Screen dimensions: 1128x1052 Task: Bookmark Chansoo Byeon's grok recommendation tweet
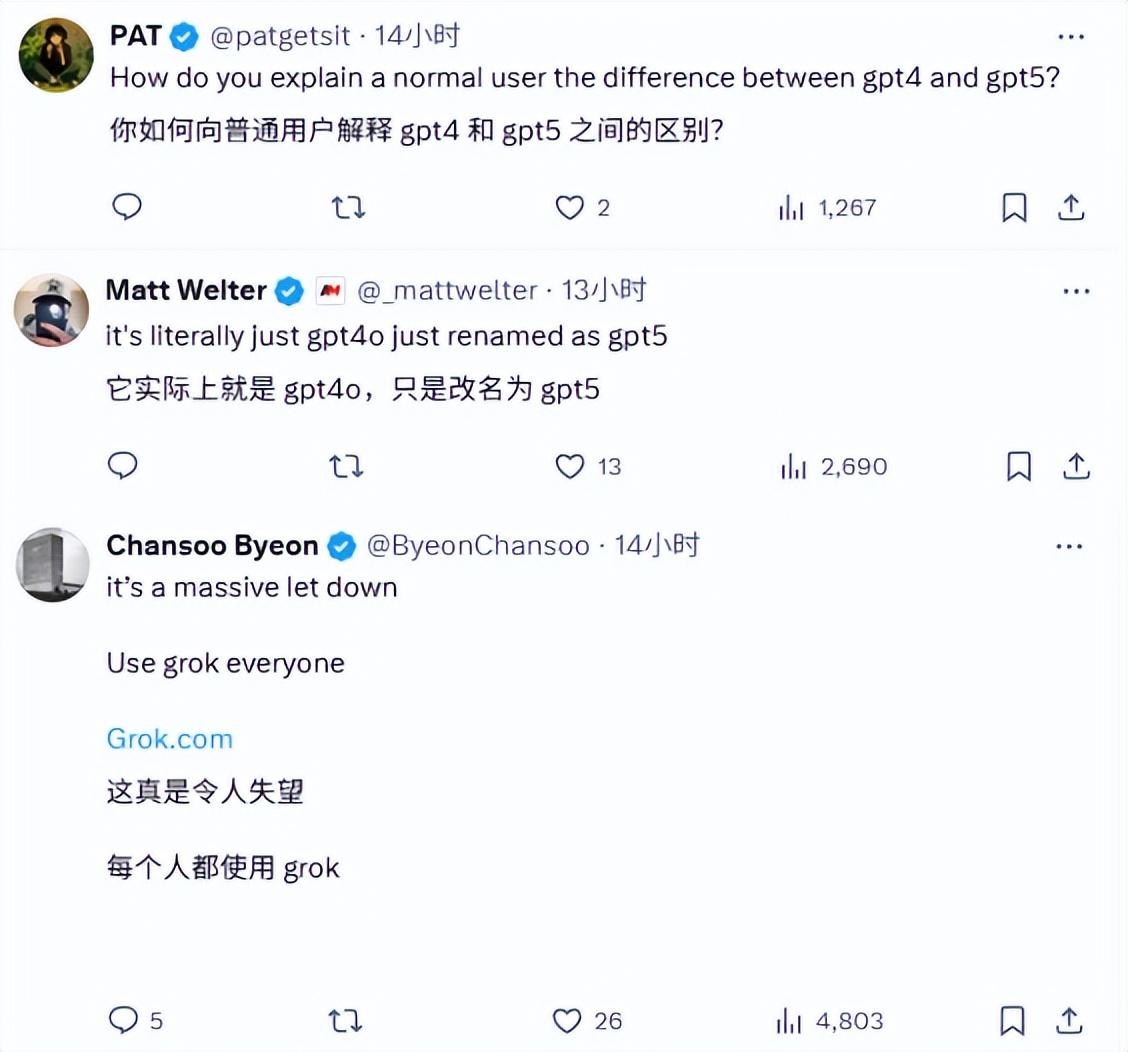tap(1010, 1020)
